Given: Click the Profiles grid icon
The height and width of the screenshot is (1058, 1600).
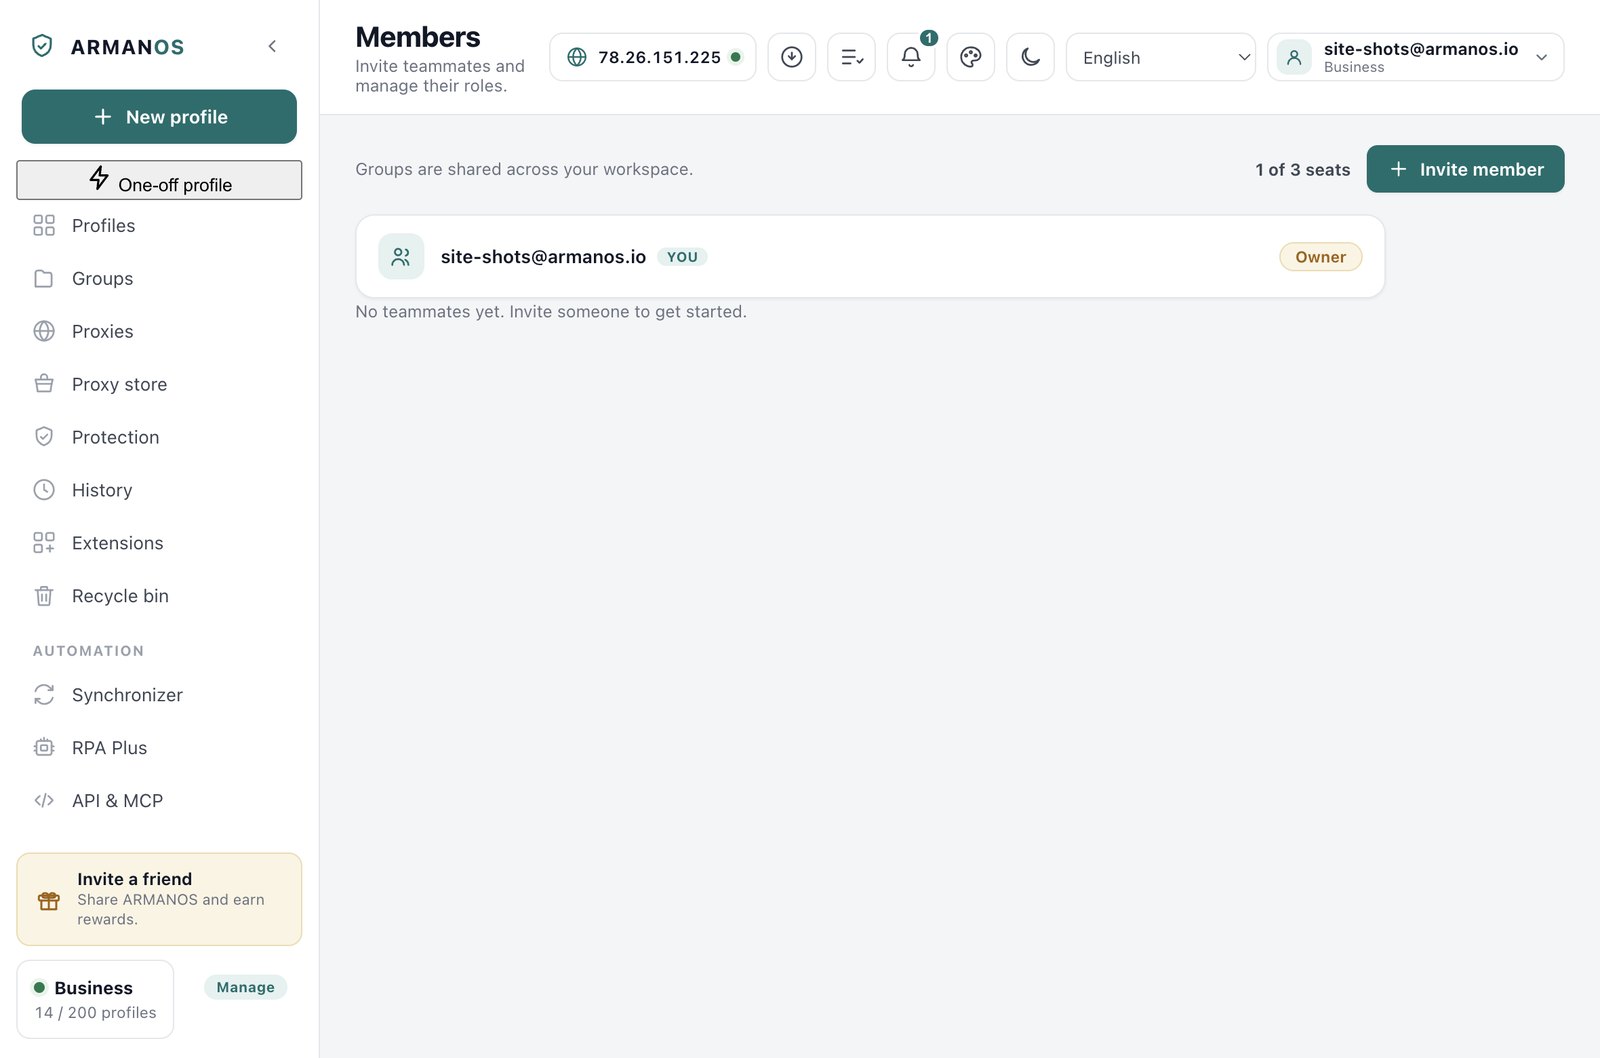Looking at the screenshot, I should tap(44, 226).
